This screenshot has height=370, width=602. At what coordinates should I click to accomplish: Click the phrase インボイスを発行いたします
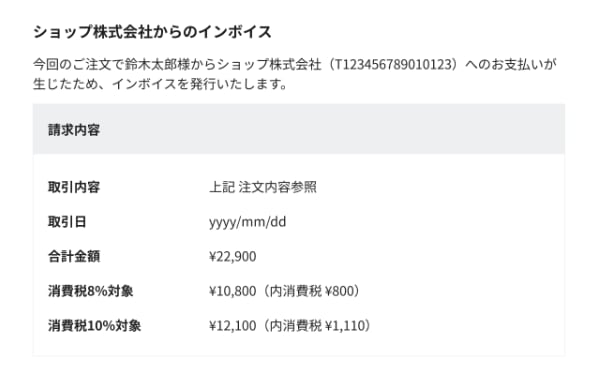click(x=199, y=84)
